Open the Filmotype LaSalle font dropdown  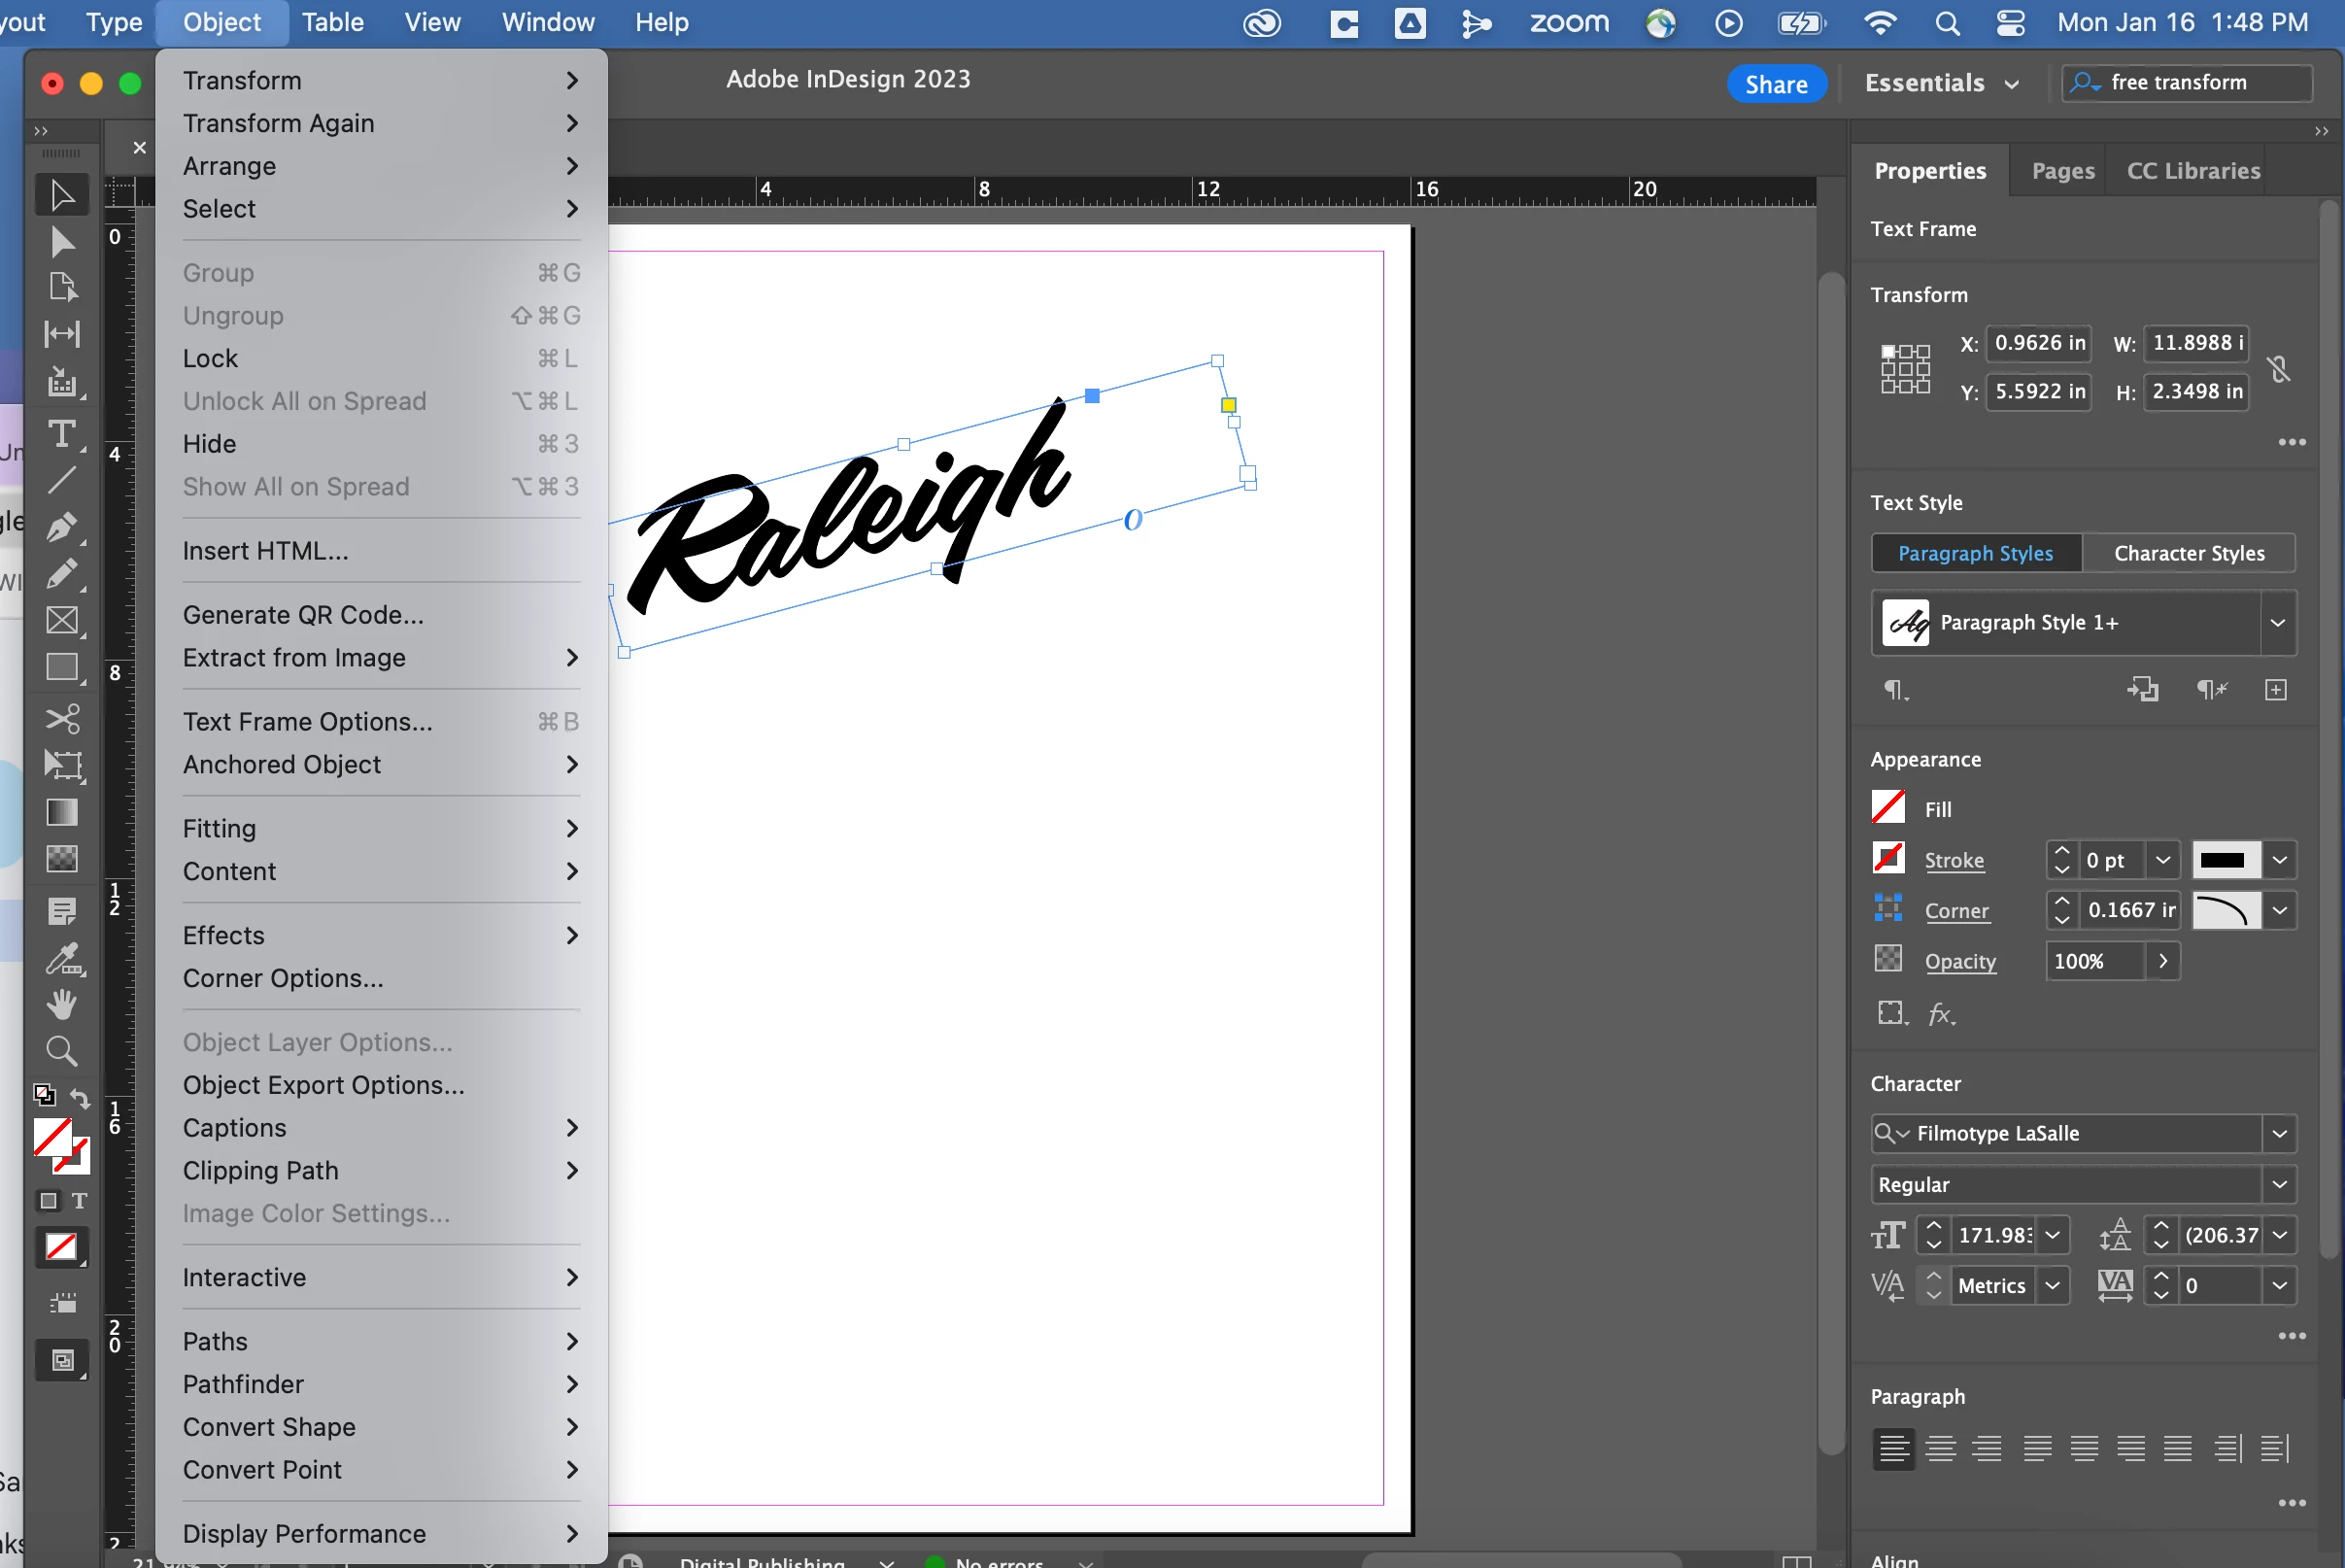coord(2279,1133)
